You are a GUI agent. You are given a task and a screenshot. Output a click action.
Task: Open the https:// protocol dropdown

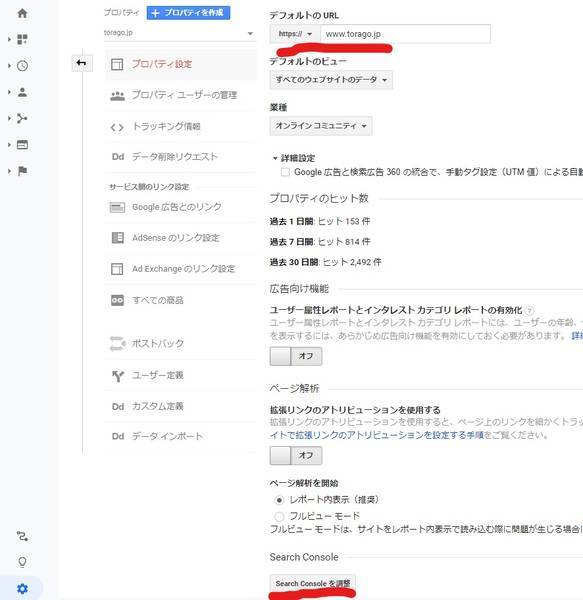tap(295, 34)
